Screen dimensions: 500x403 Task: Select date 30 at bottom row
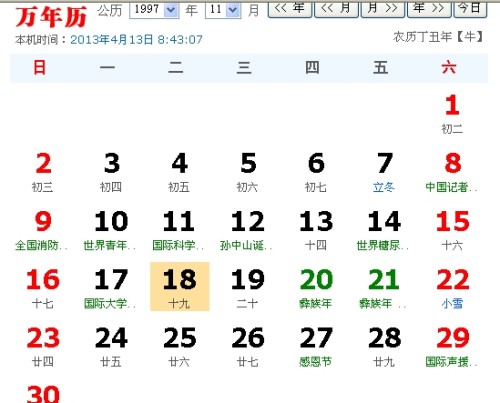[43, 393]
